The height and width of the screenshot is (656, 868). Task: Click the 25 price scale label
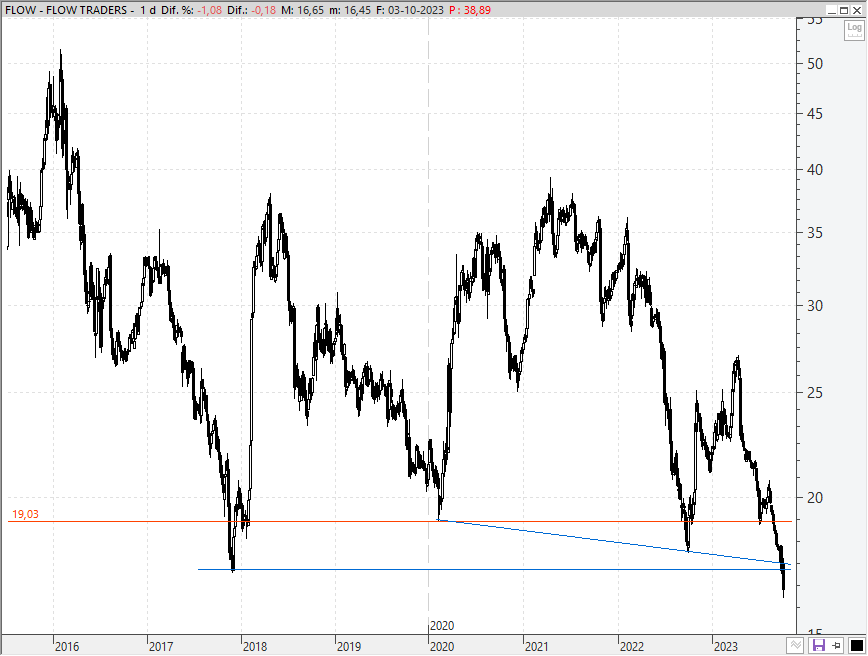[x=815, y=393]
